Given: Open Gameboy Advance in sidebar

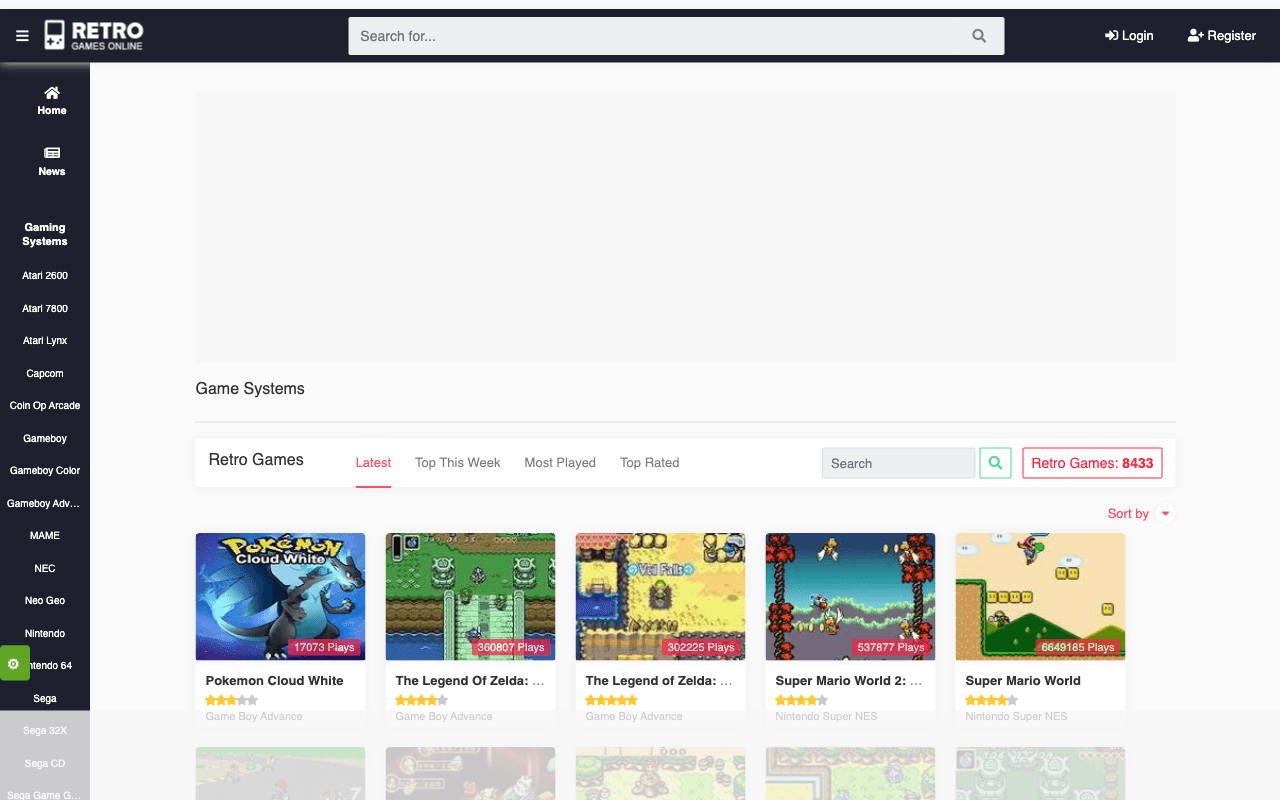Looking at the screenshot, I should pyautogui.click(x=45, y=504).
